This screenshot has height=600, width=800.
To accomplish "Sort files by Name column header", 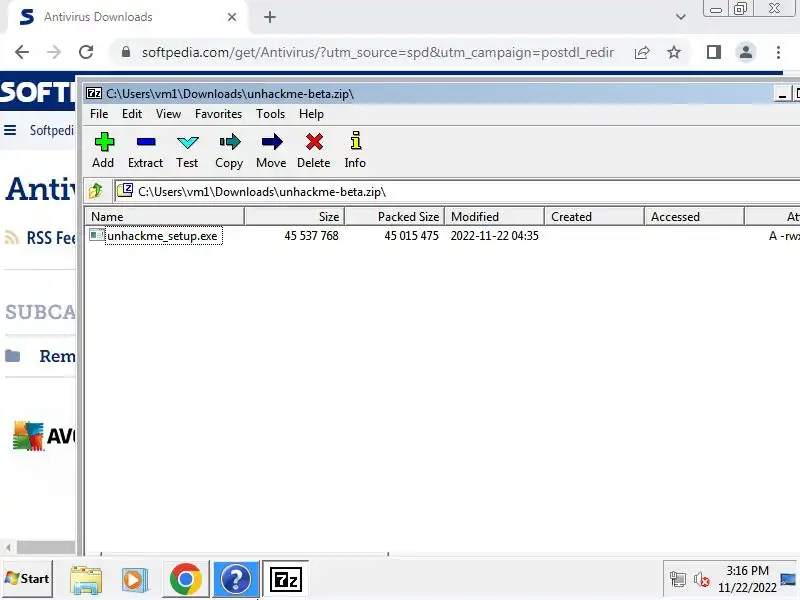I will (164, 216).
